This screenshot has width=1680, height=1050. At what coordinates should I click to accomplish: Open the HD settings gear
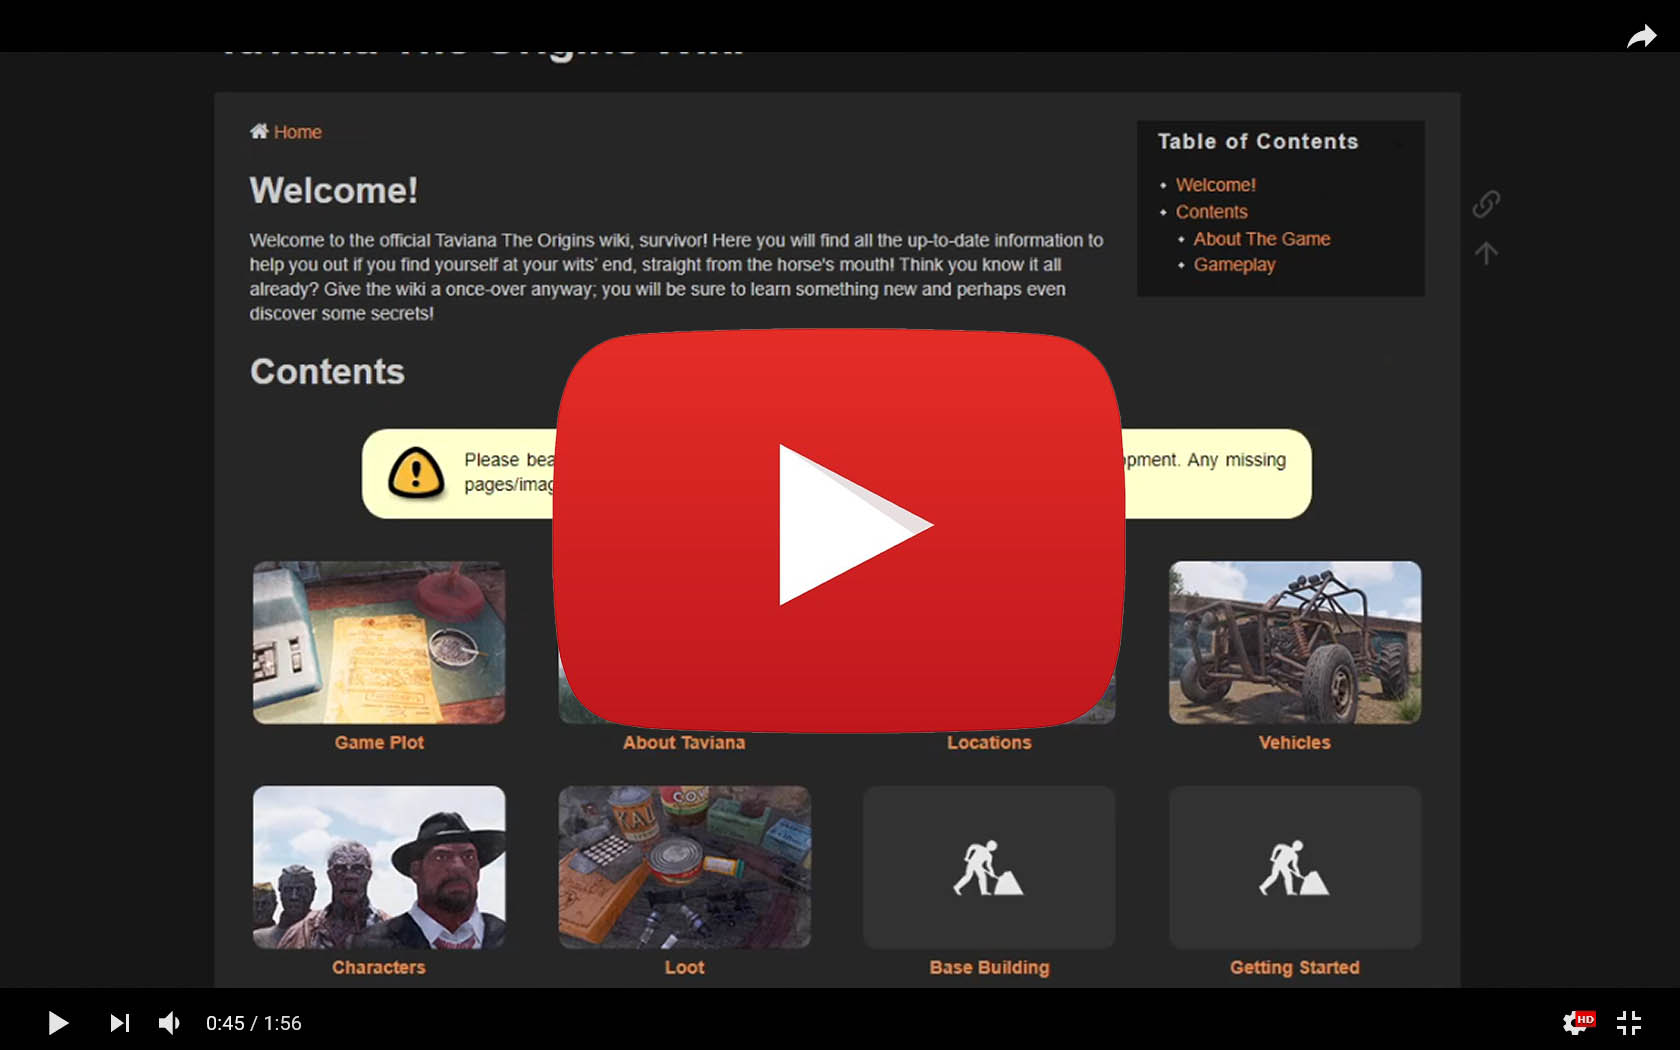(x=1577, y=1022)
